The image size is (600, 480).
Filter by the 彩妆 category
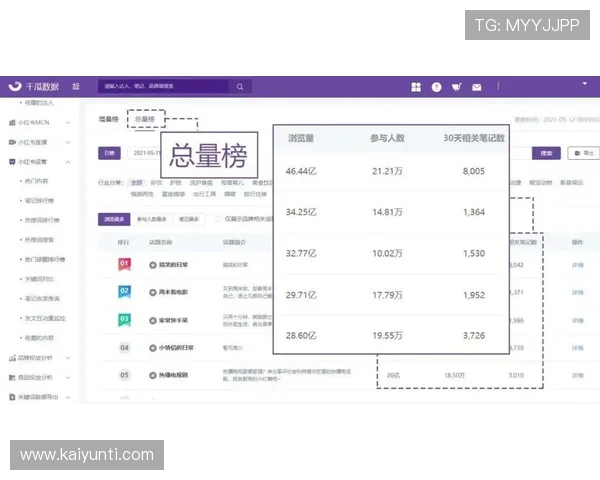[x=156, y=183]
